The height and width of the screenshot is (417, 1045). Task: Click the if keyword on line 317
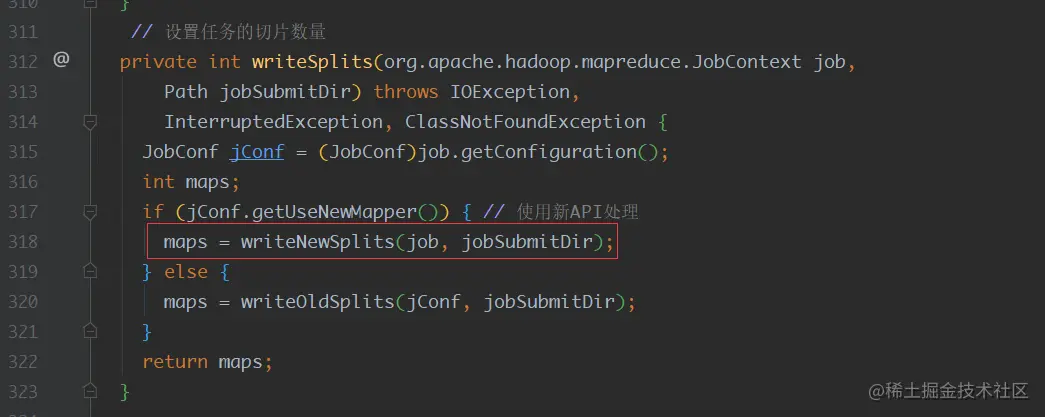(x=153, y=212)
